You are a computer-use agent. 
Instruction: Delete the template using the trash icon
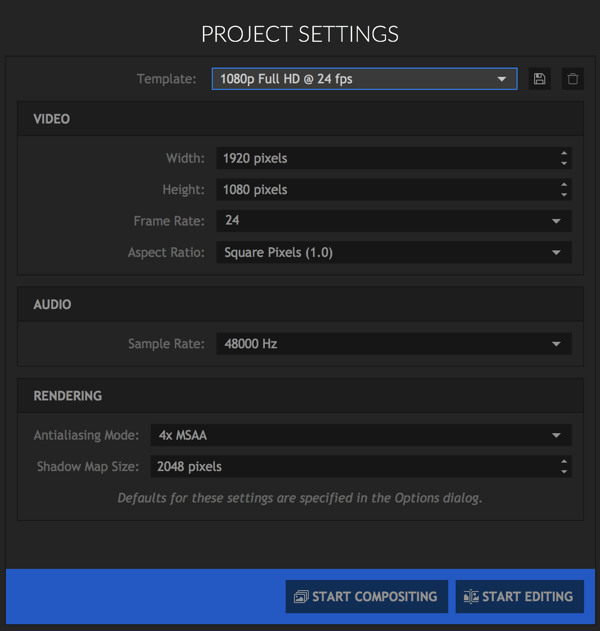[573, 79]
